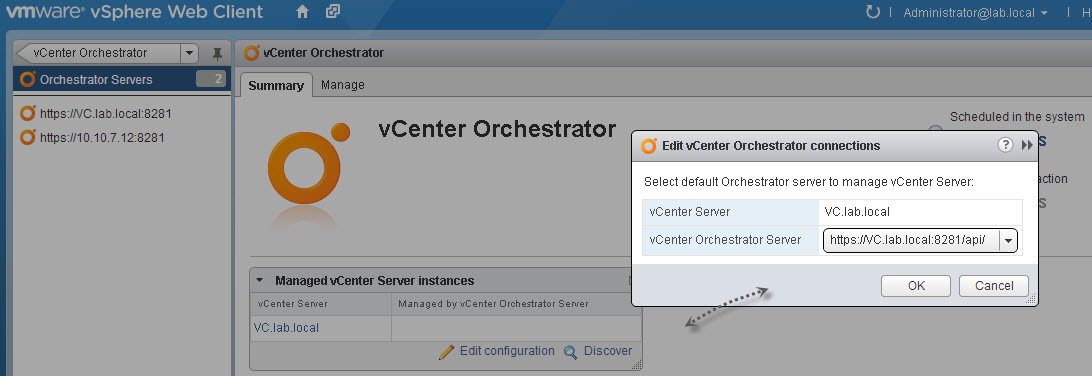1092x376 pixels.
Task: Cancel the Orchestrator connections dialog
Action: (994, 285)
